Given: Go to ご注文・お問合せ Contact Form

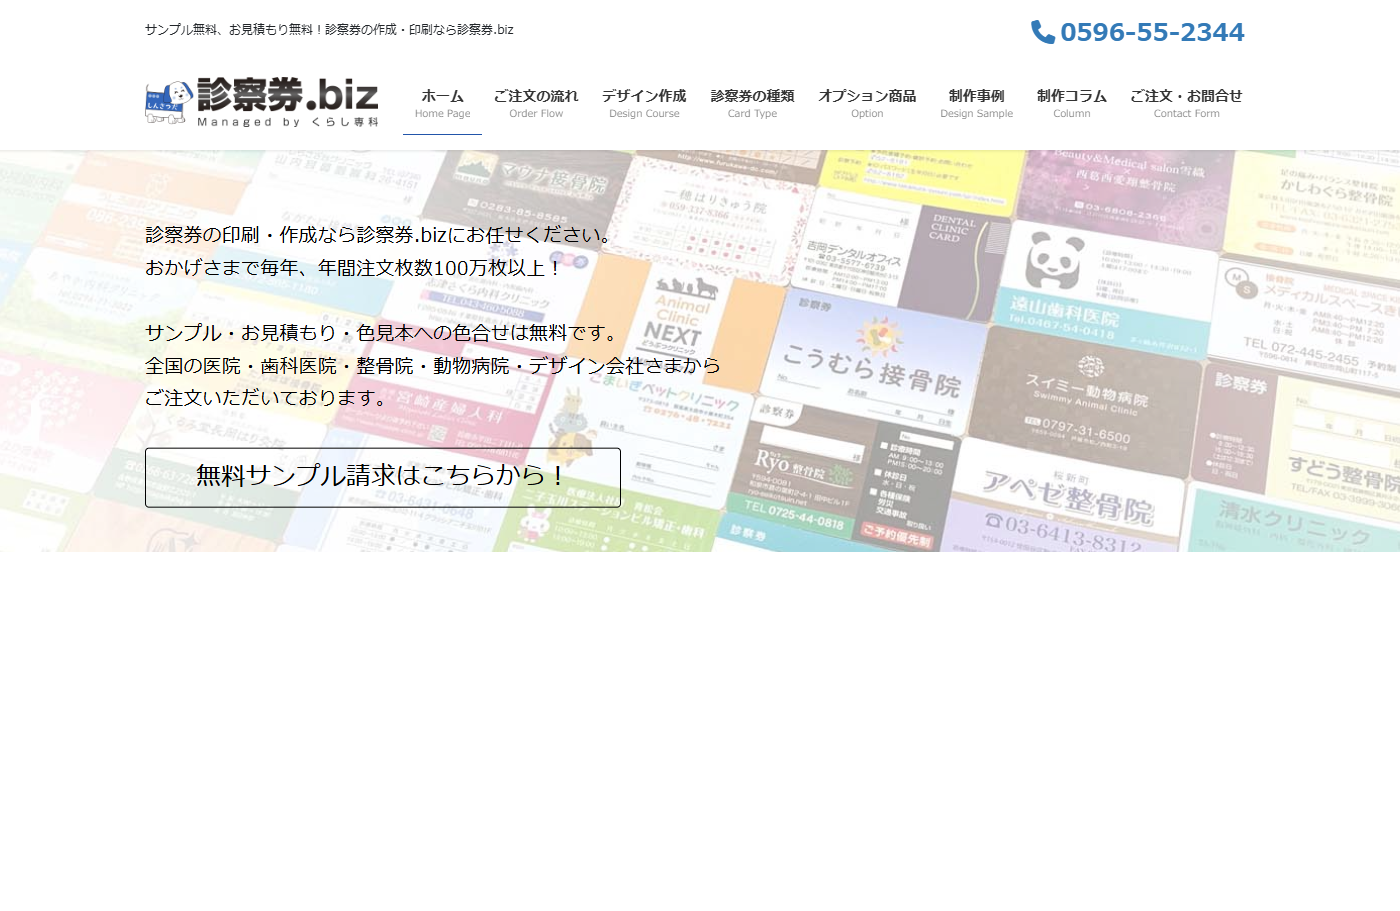Looking at the screenshot, I should click(x=1186, y=103).
